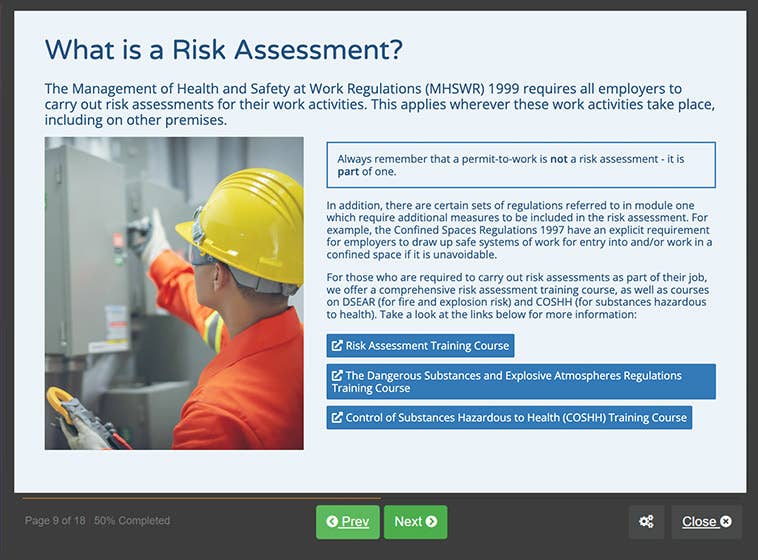Viewport: 758px width, 560px height.
Task: Advance to the next page with Next
Action: click(x=415, y=522)
